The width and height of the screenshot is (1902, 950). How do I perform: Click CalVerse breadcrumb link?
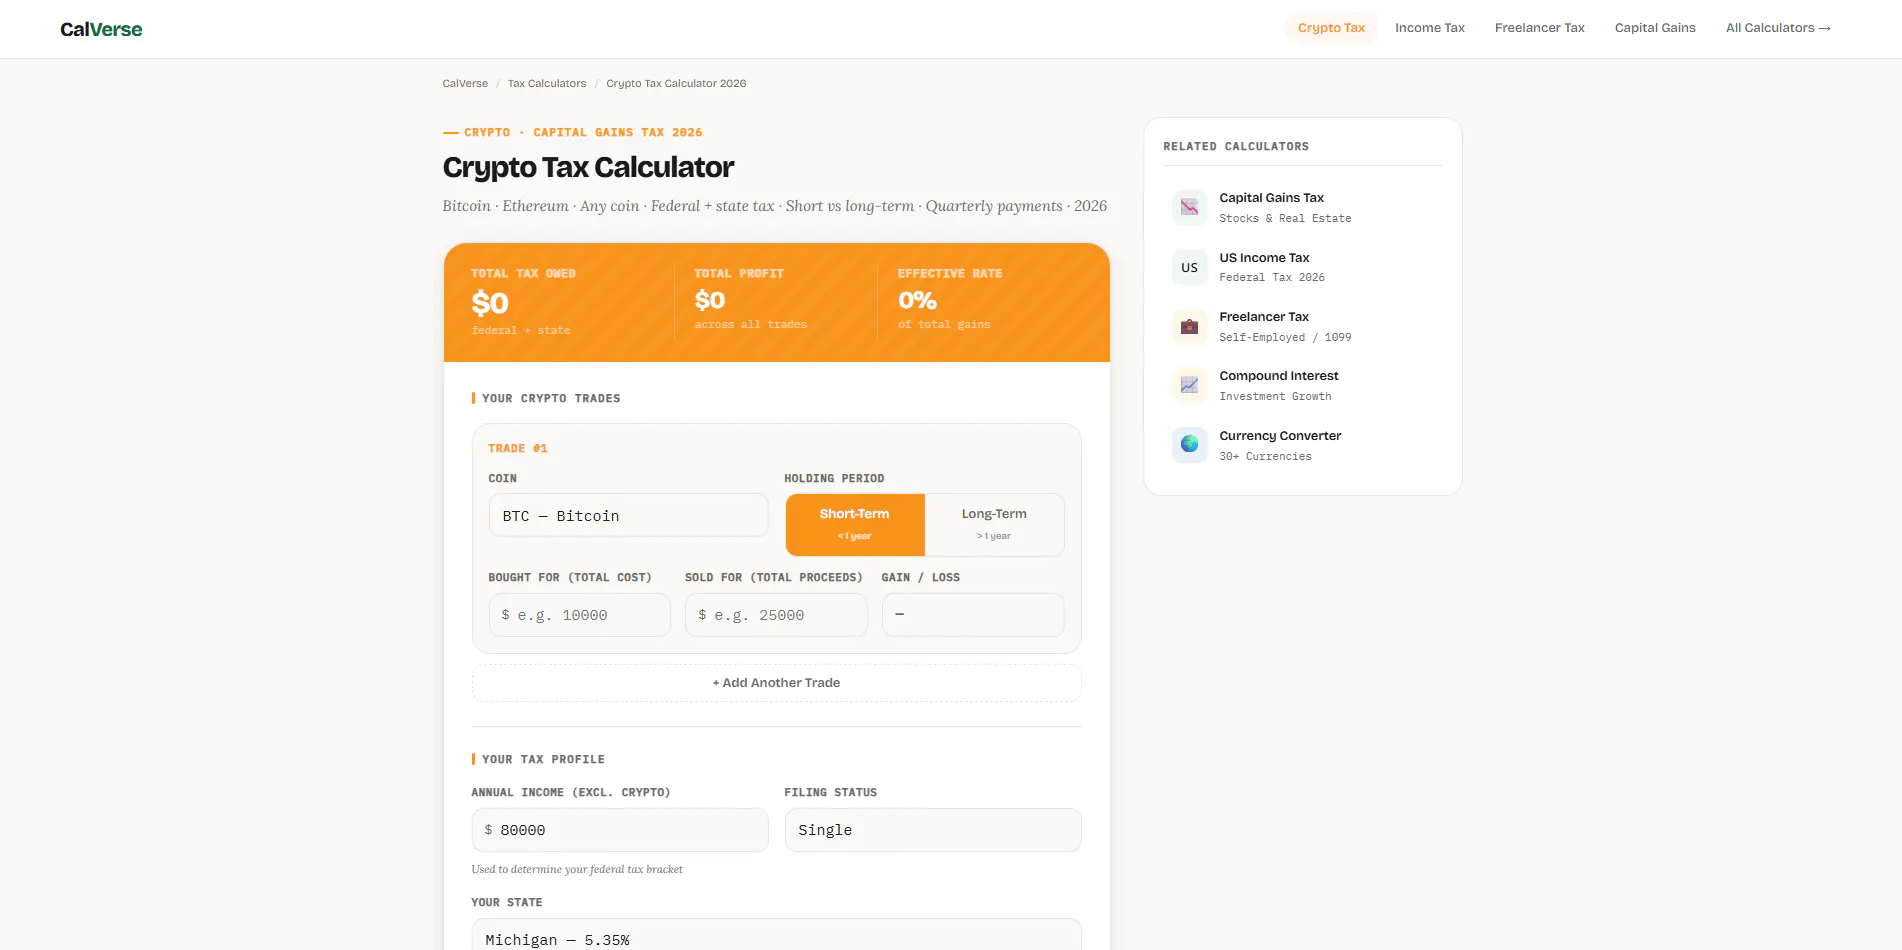pos(465,83)
